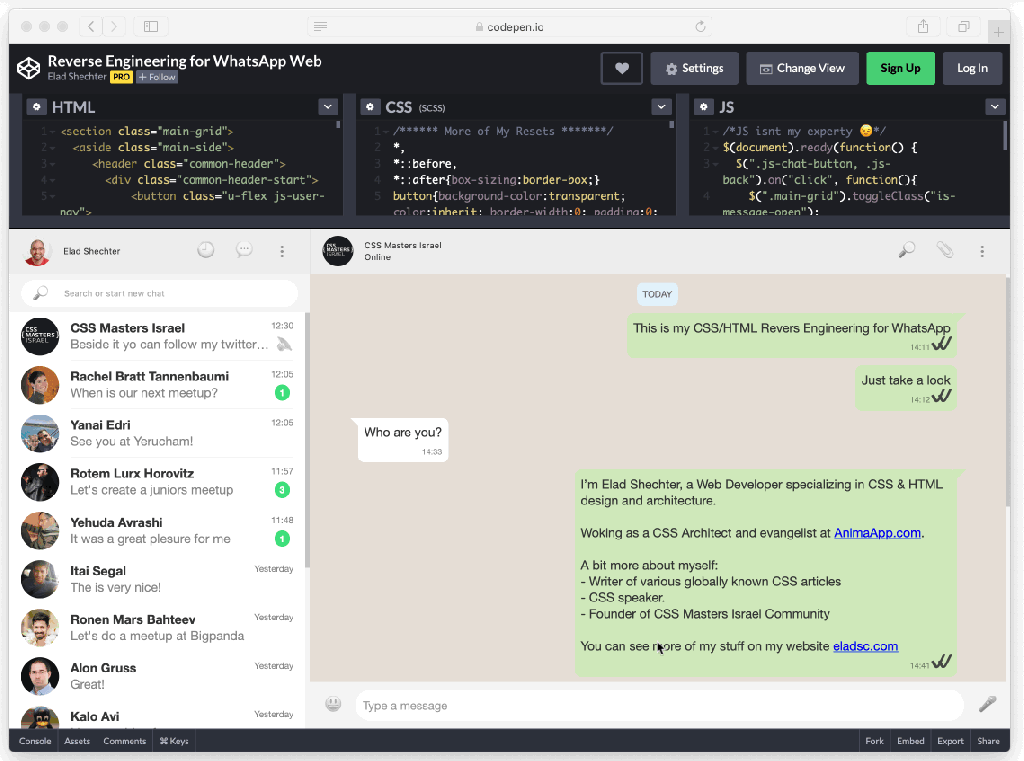The width and height of the screenshot is (1024, 761).
Task: Toggle the Safari sidebar button
Action: pos(151,26)
